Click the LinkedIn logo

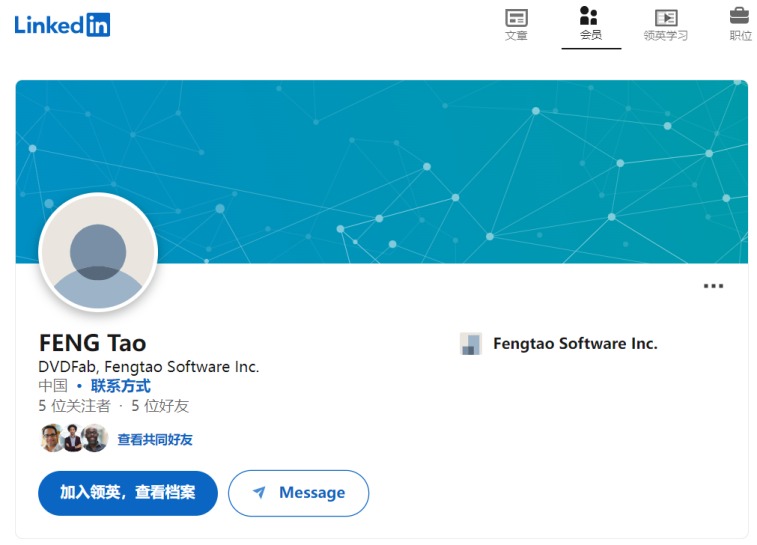click(x=62, y=25)
